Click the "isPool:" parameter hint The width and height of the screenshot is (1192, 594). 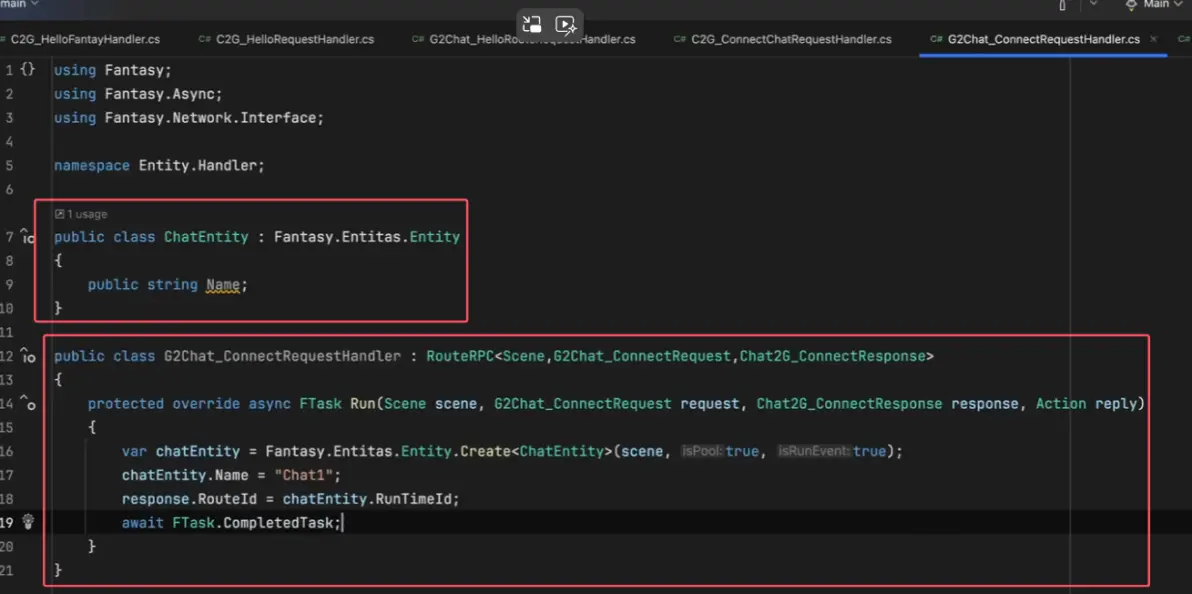[701, 452]
